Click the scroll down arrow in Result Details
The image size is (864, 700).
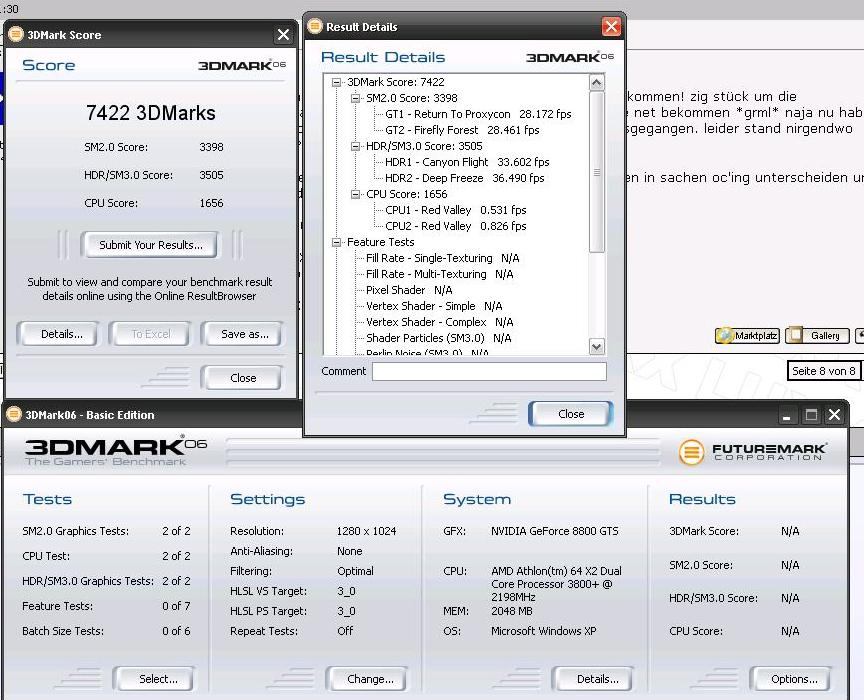tap(597, 346)
